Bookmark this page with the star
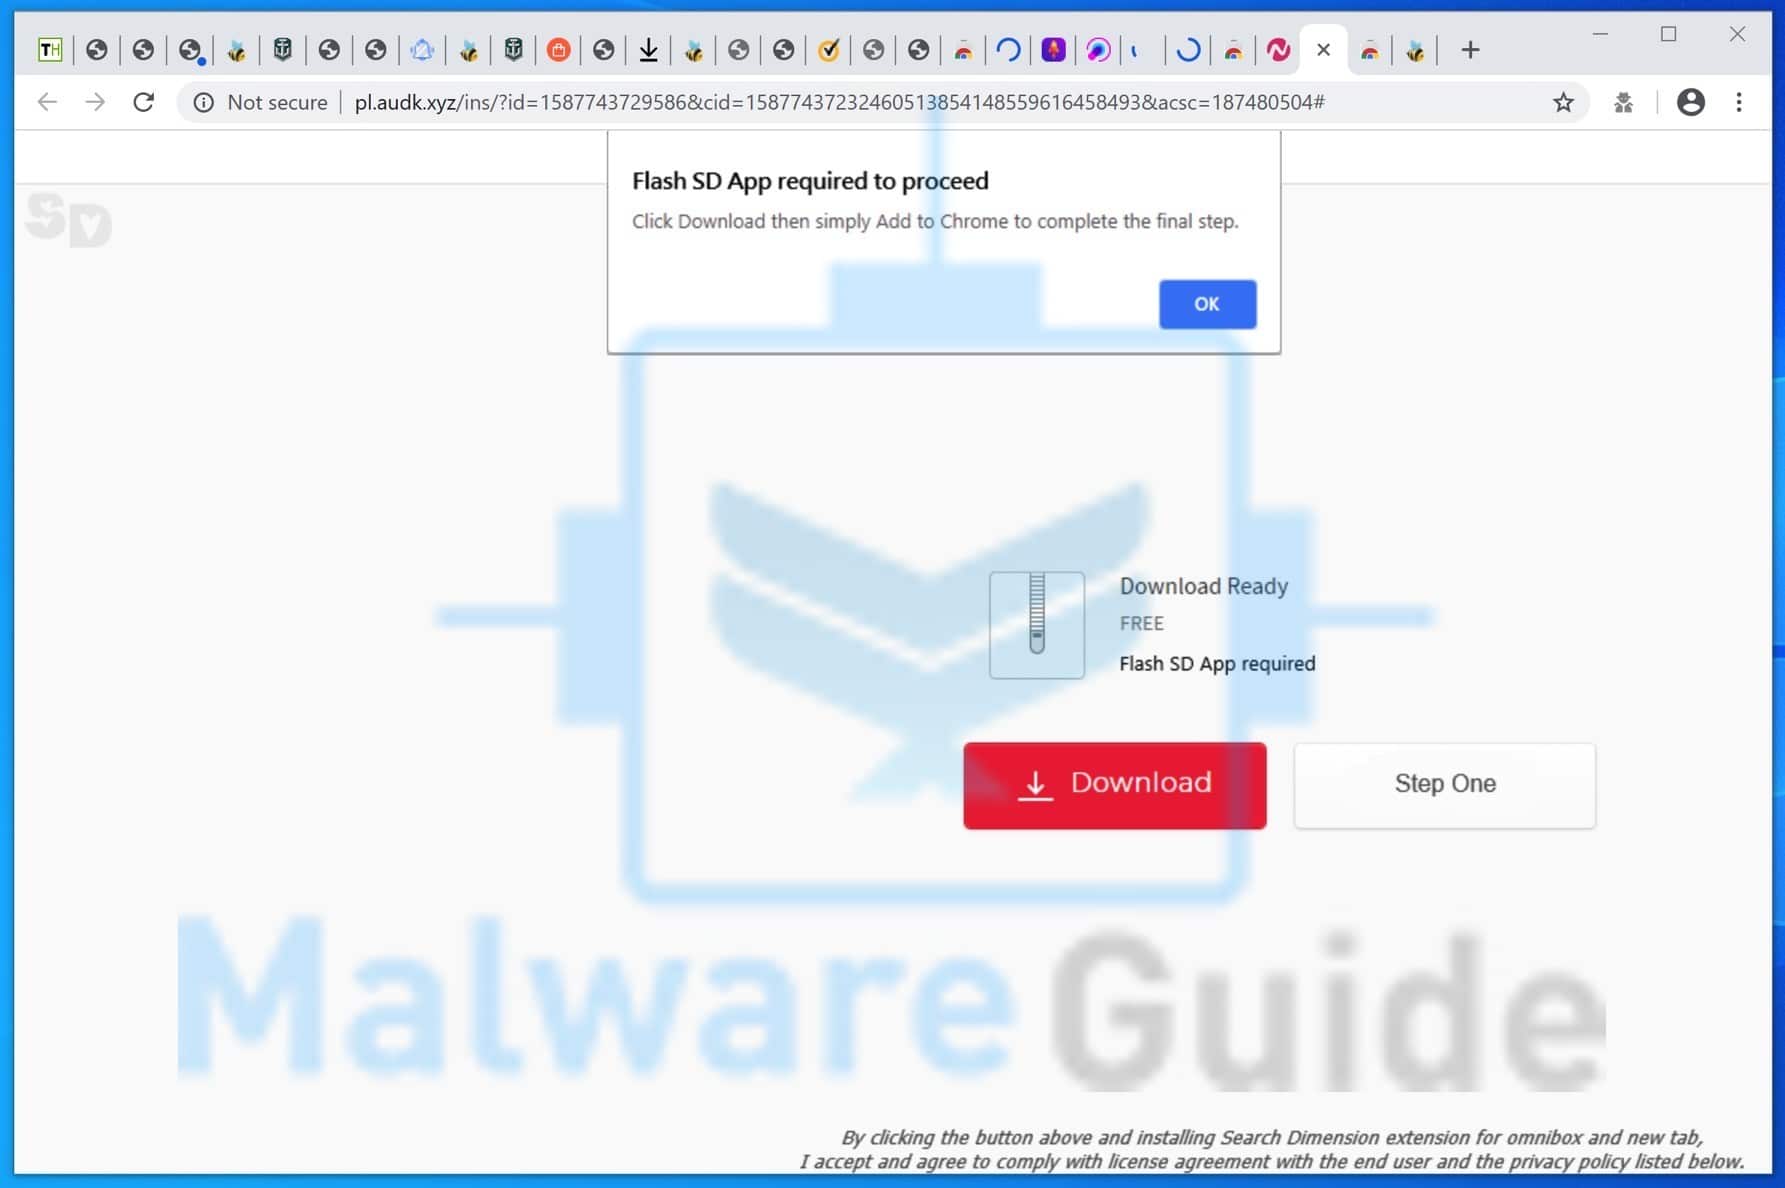1785x1188 pixels. [1563, 102]
